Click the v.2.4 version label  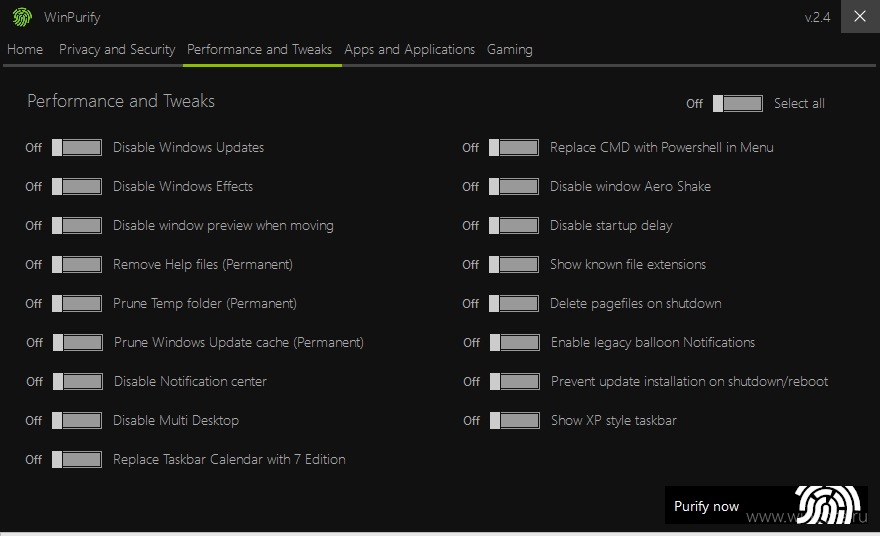click(817, 17)
